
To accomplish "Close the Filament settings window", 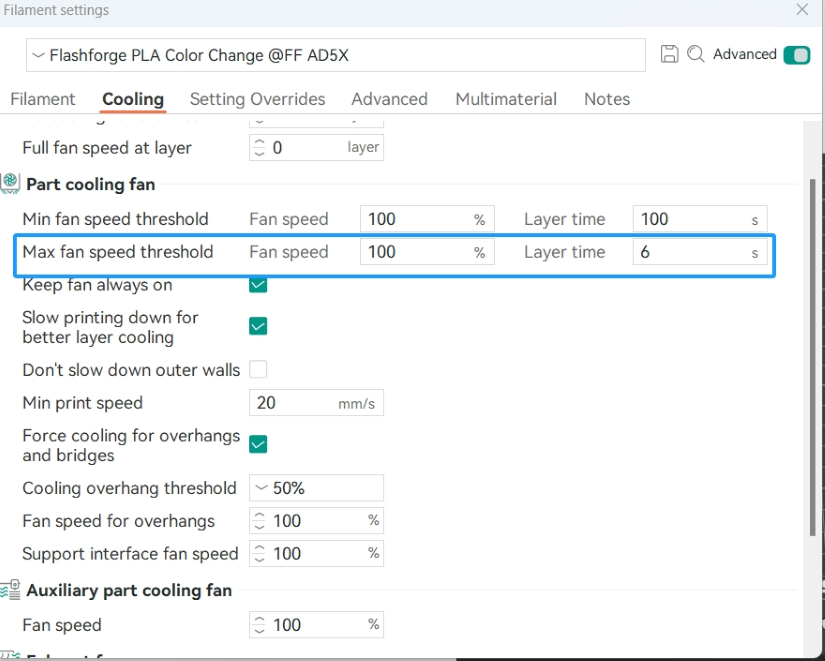I will coord(802,10).
